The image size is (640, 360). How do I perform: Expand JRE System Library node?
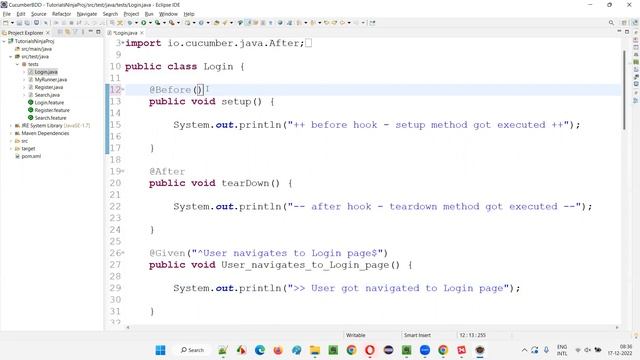pyautogui.click(x=11, y=126)
